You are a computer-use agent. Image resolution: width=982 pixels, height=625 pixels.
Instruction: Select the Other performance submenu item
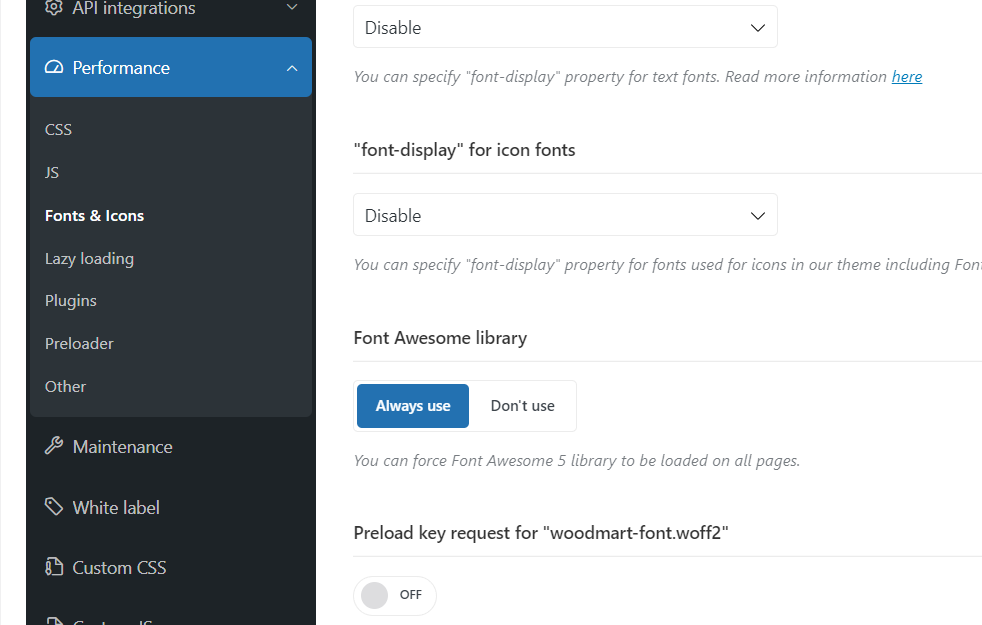[x=66, y=387]
